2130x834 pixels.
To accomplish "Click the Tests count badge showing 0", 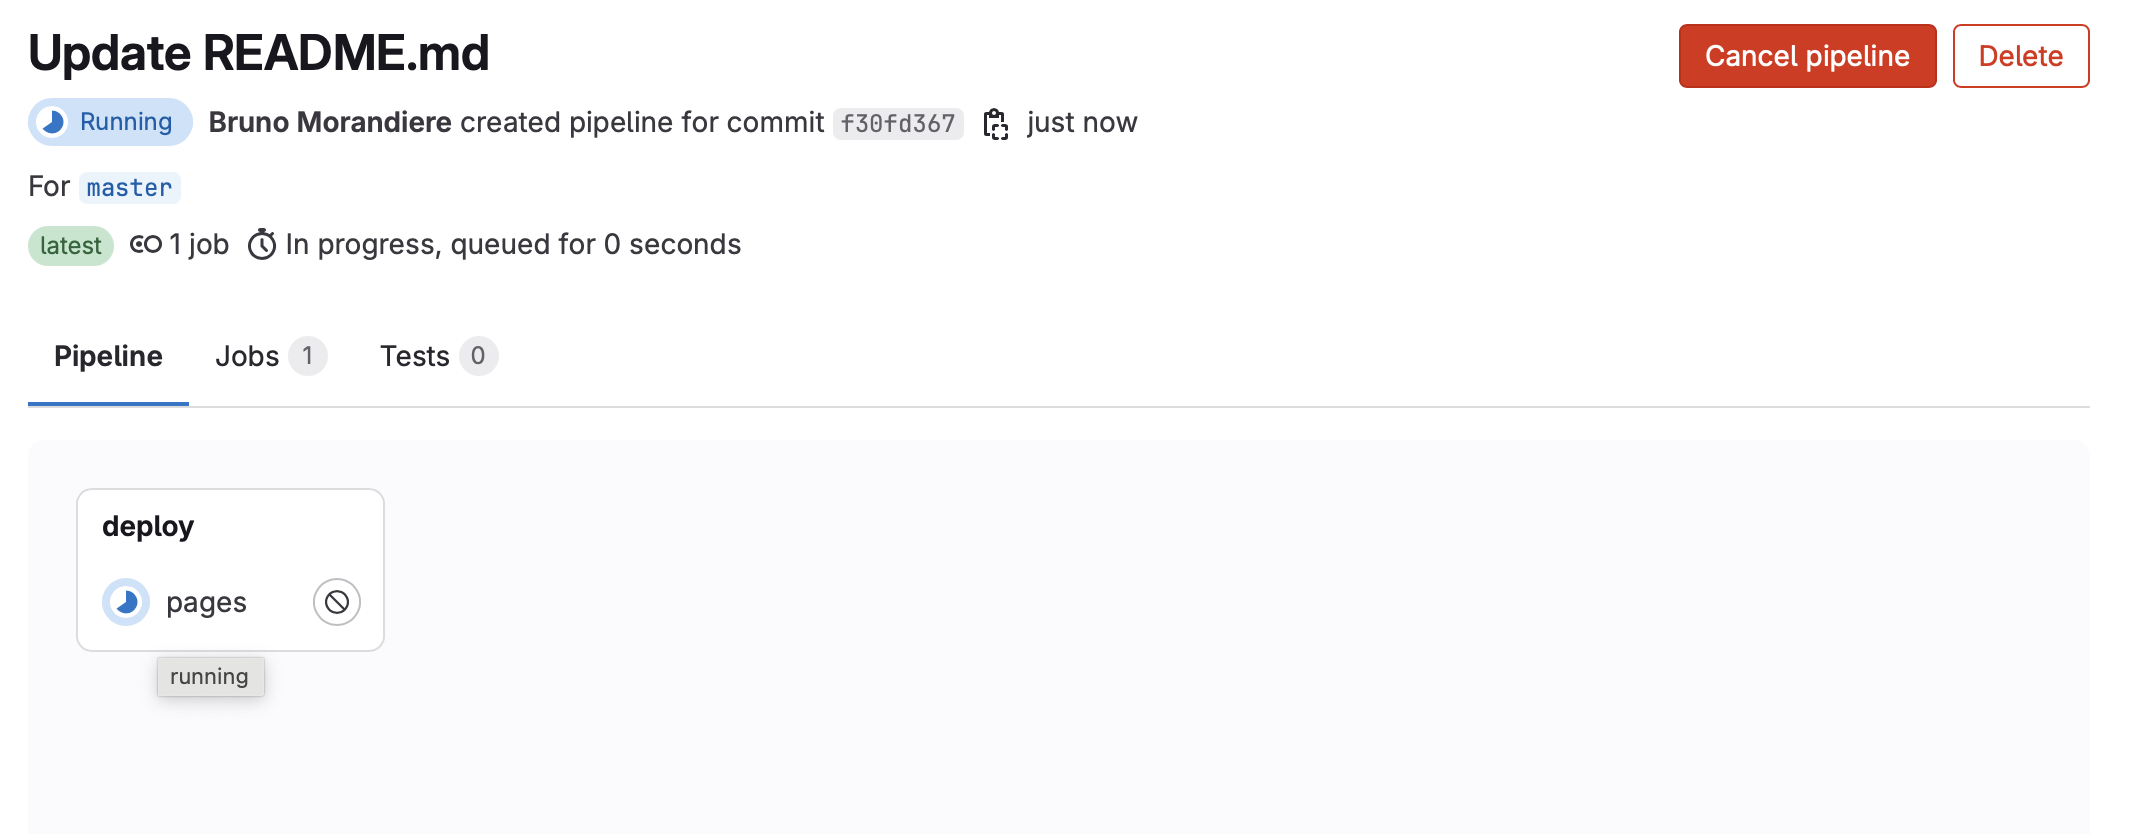I will click(x=478, y=356).
